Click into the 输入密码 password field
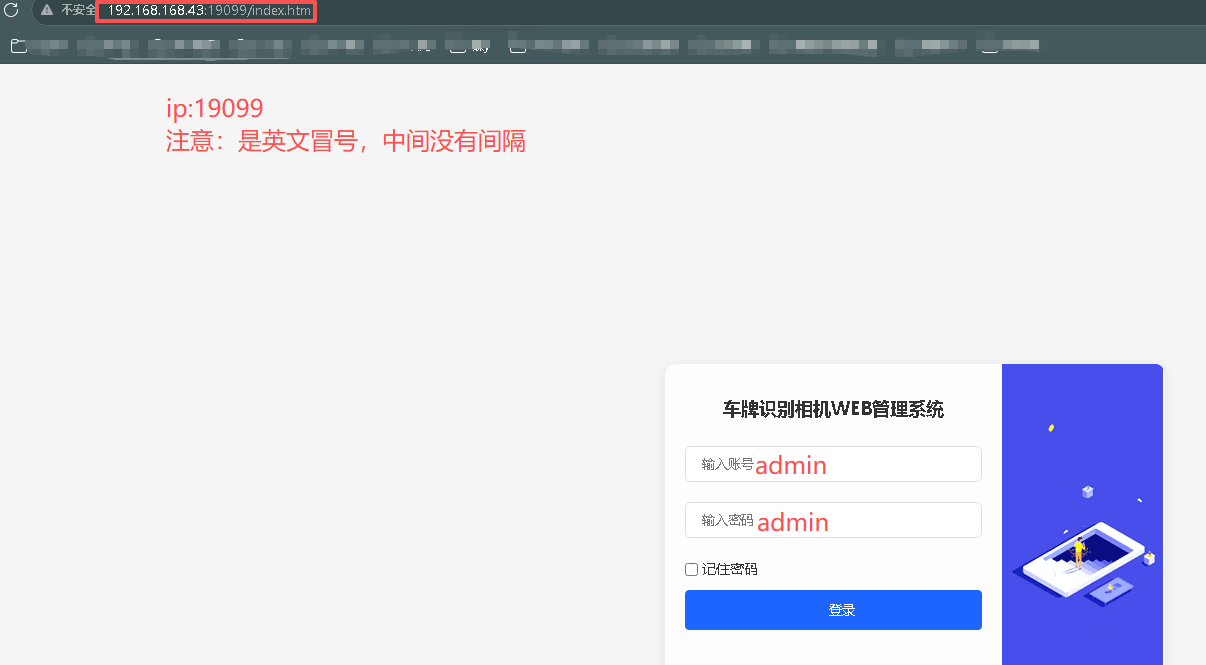Screen dimensions: 1206x665 click(x=833, y=520)
